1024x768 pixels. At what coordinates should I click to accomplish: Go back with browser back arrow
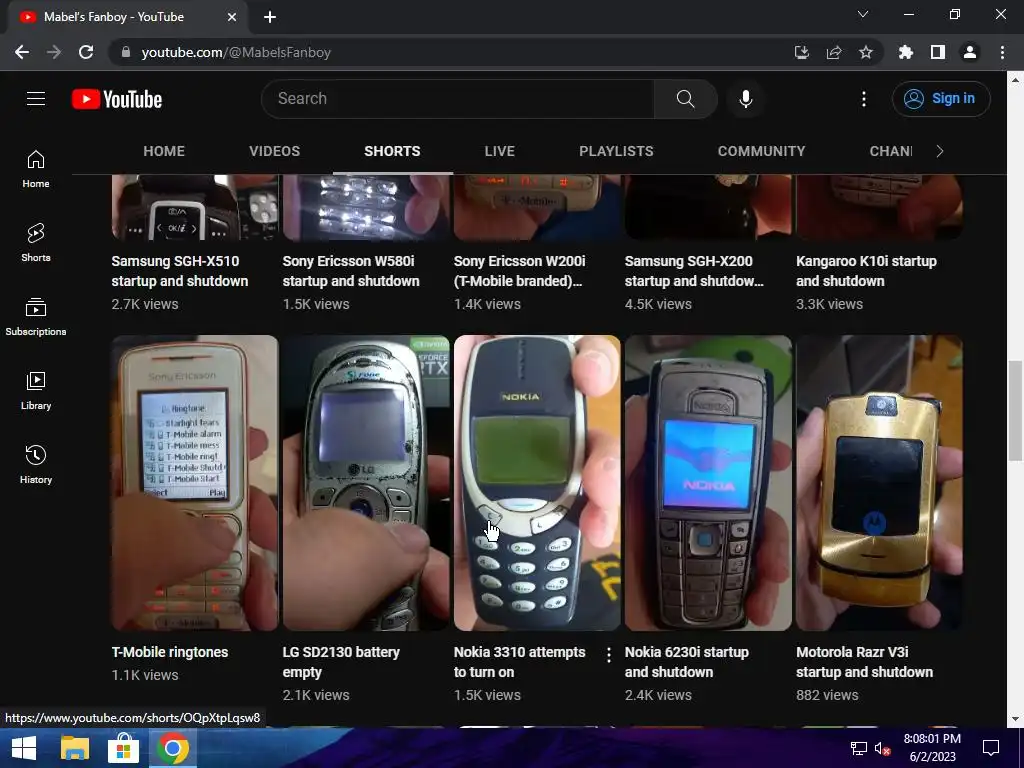click(22, 52)
